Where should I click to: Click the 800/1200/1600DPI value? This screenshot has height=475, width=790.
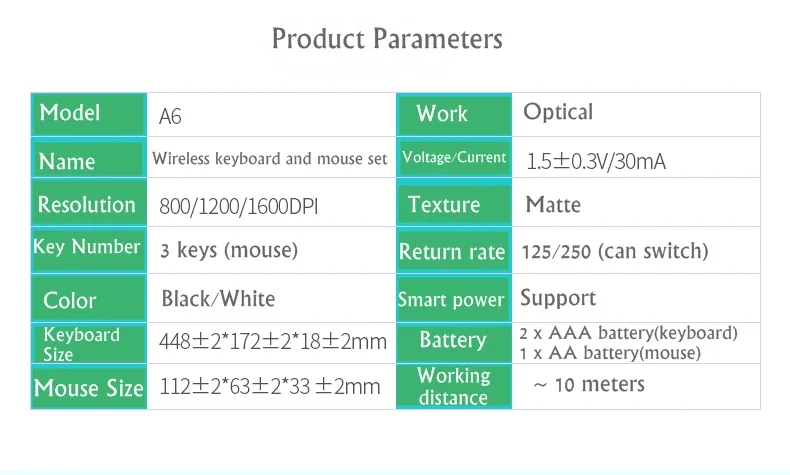[239, 206]
